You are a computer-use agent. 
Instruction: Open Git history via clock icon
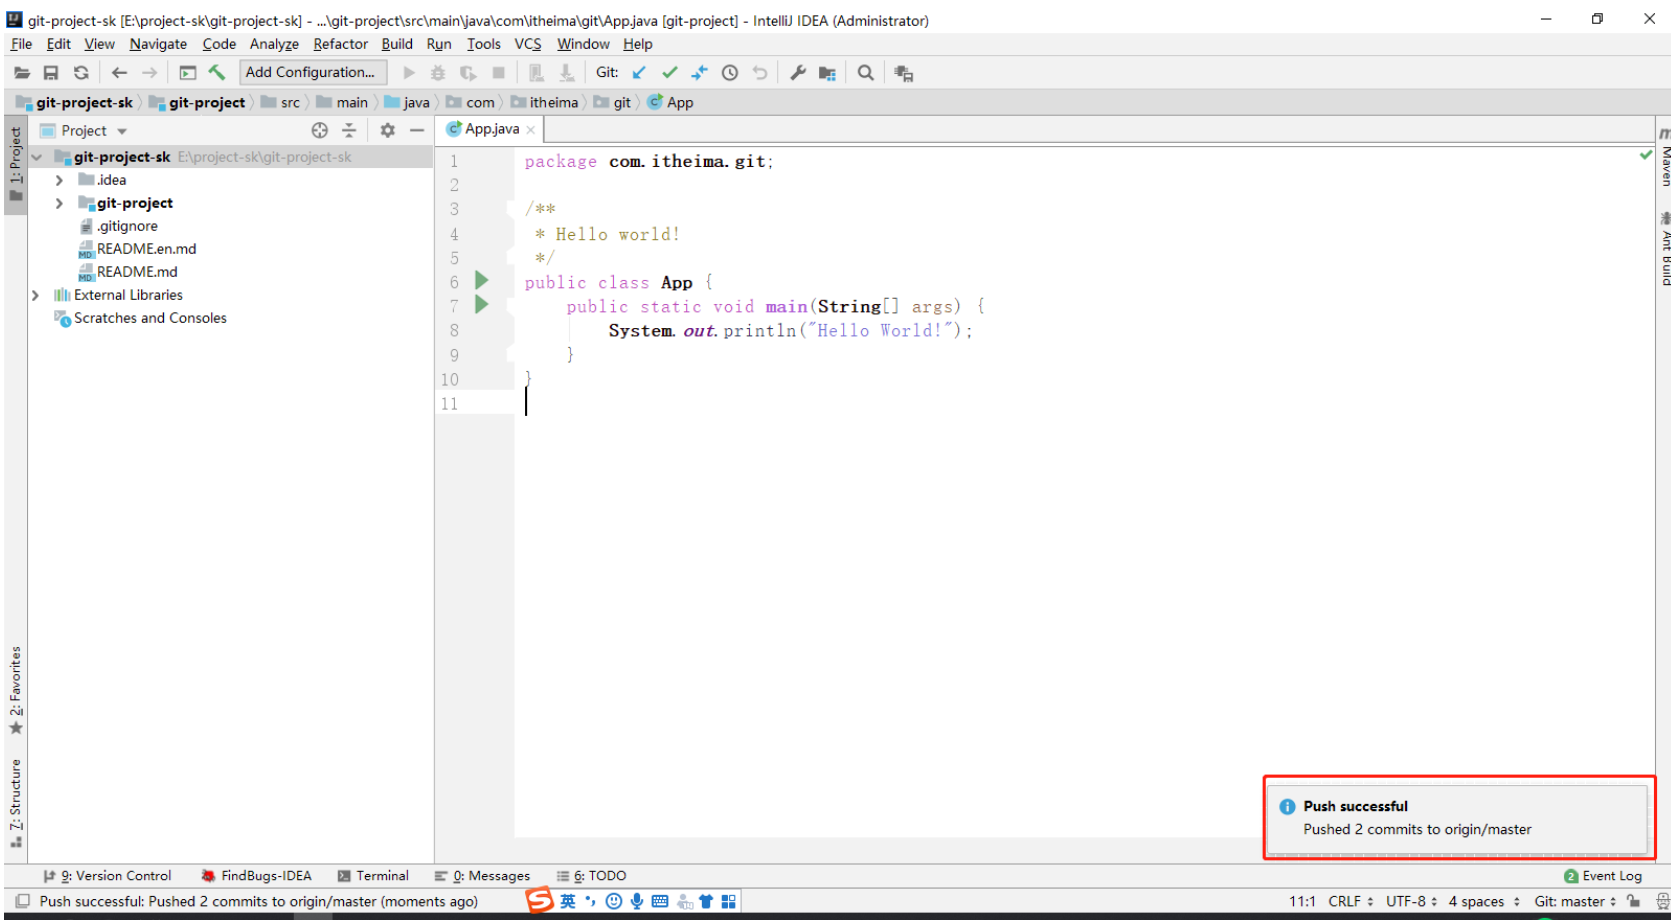click(730, 72)
